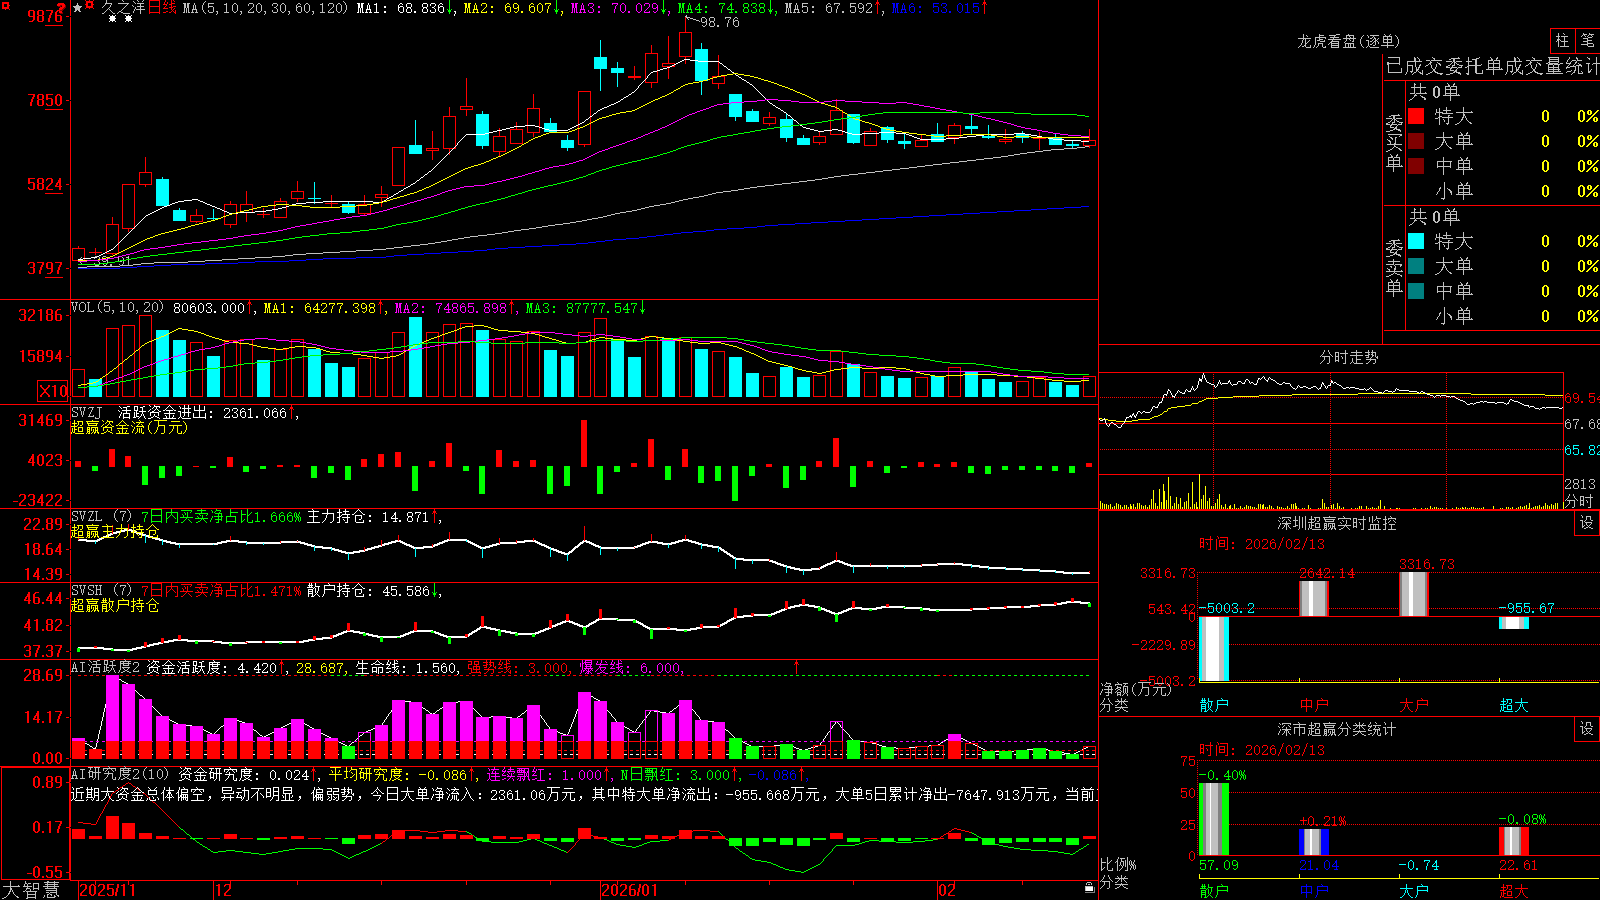The height and width of the screenshot is (900, 1600).
Task: Click the 日线 period label in chart header
Action: 162,8
